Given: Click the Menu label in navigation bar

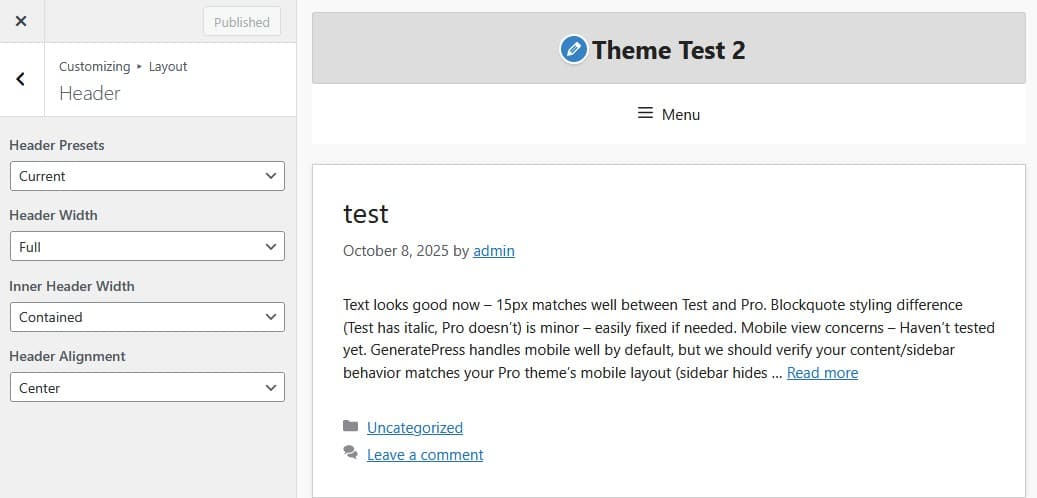Looking at the screenshot, I should pyautogui.click(x=681, y=115).
